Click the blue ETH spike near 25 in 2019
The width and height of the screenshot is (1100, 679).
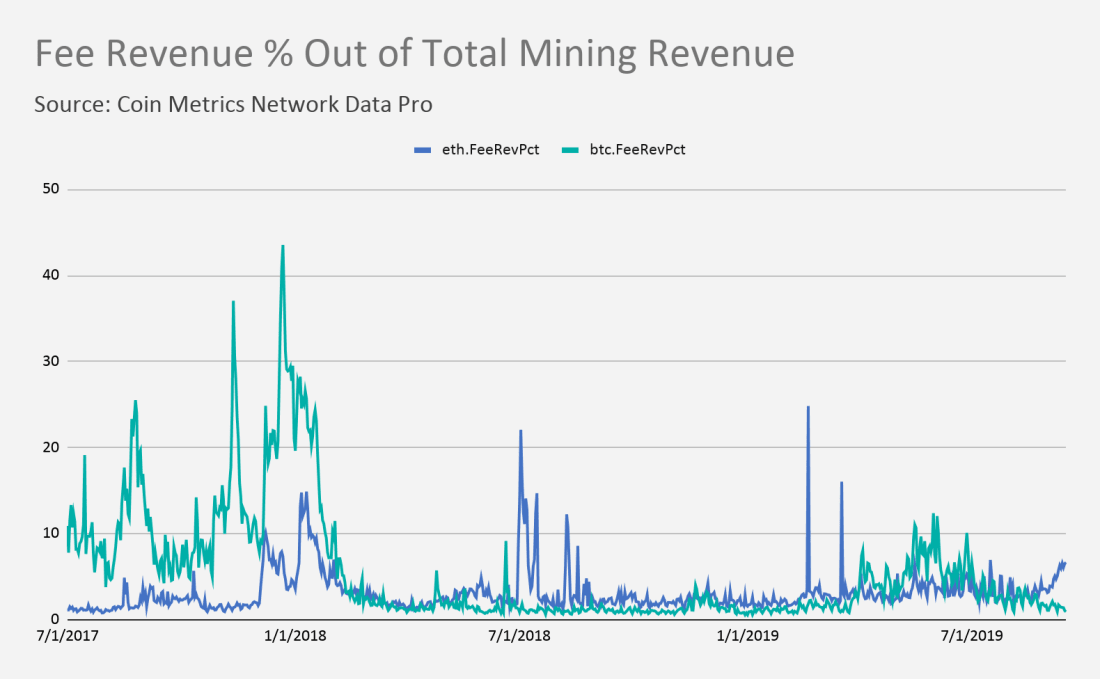point(808,408)
